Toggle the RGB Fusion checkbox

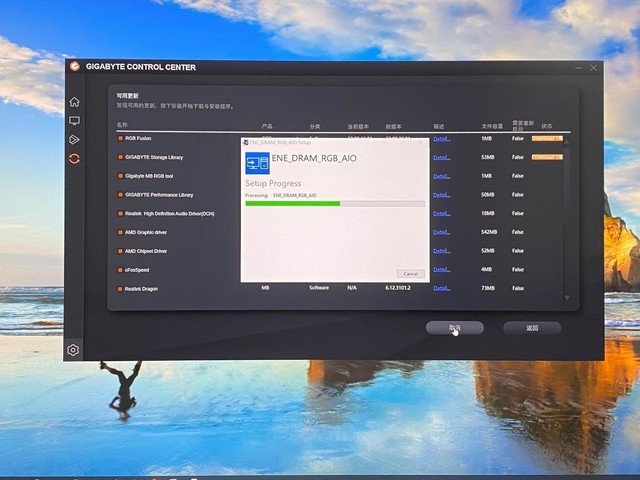pyautogui.click(x=120, y=138)
